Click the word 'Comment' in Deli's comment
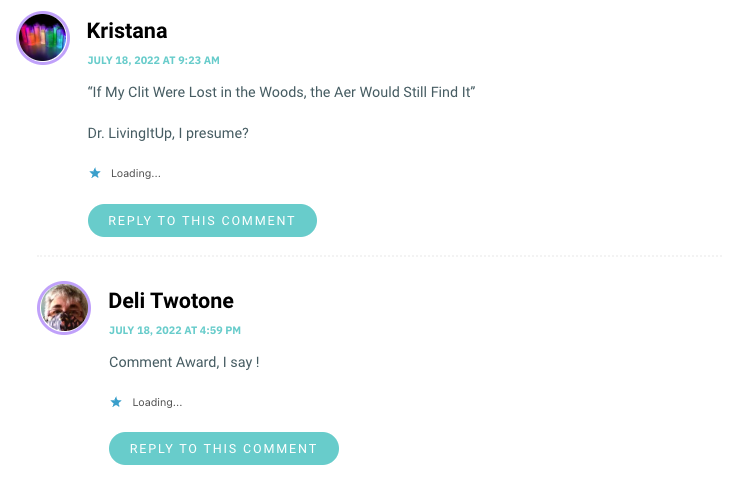The image size is (742, 479). [141, 362]
